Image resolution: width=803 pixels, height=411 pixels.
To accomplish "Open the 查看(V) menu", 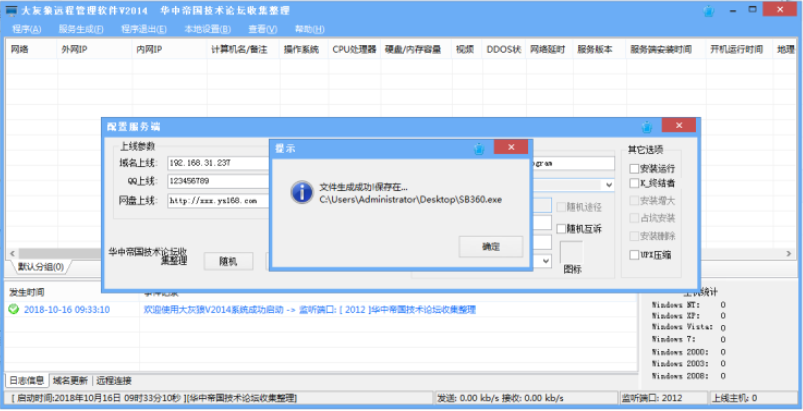I will [x=263, y=29].
